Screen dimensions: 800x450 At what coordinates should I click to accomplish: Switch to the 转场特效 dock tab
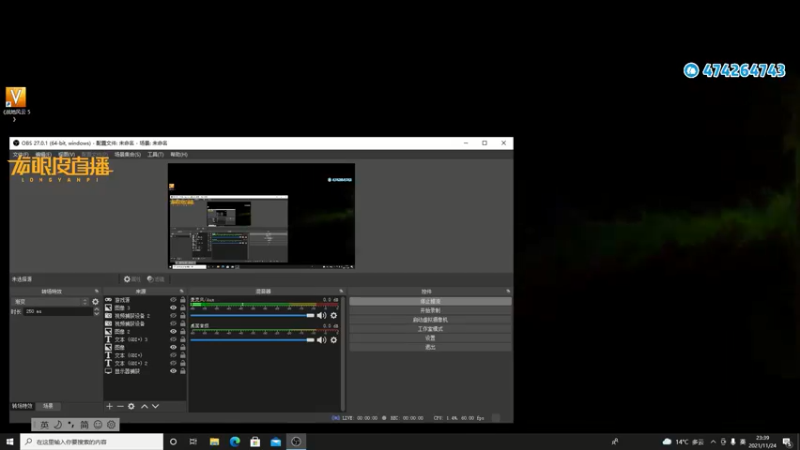22,406
